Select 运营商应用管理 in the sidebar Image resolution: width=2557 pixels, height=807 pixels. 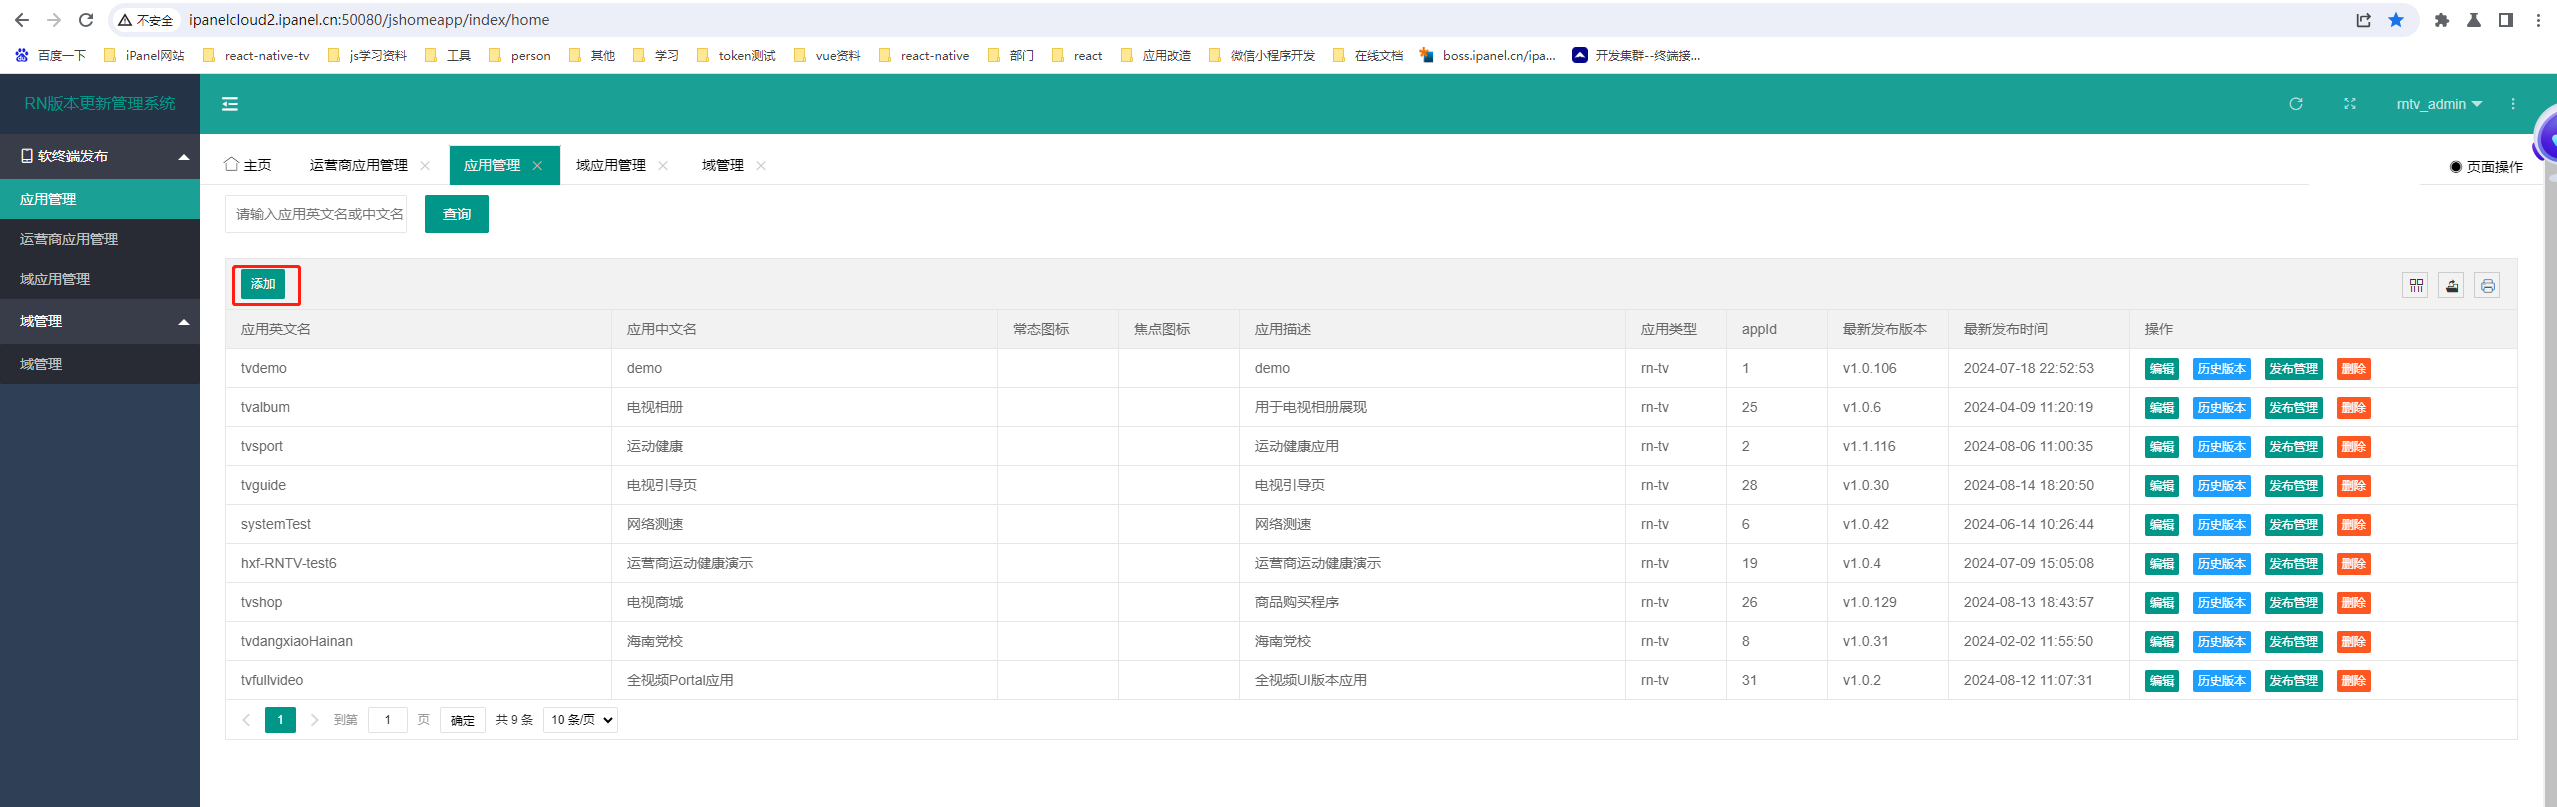tap(69, 239)
